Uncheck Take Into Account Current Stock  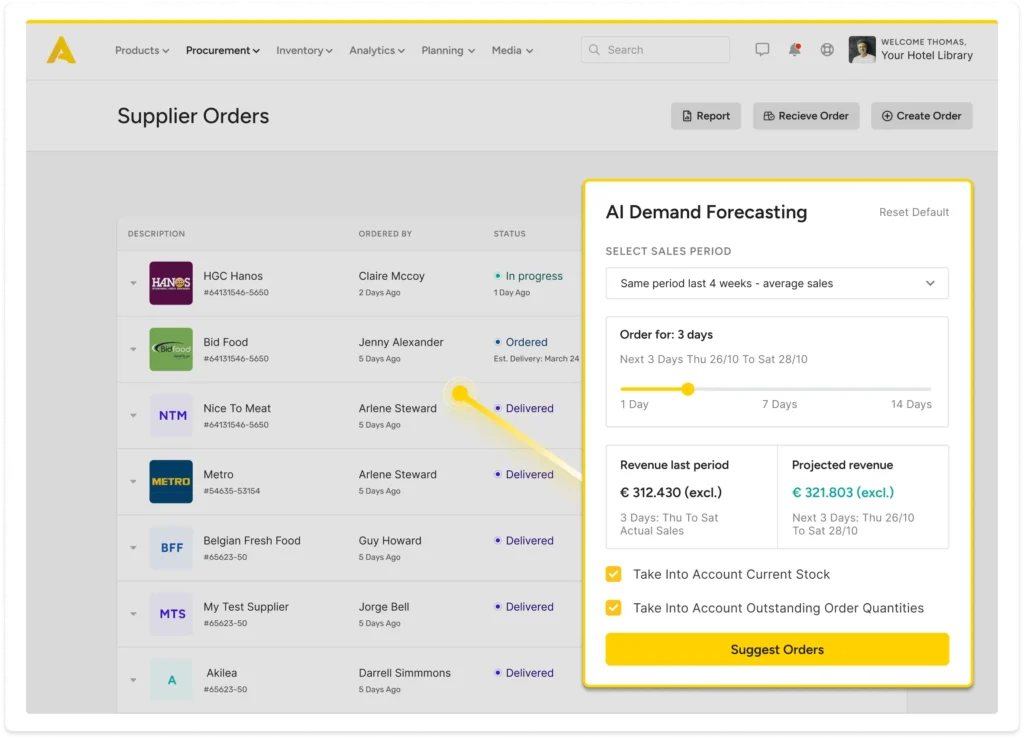point(614,574)
